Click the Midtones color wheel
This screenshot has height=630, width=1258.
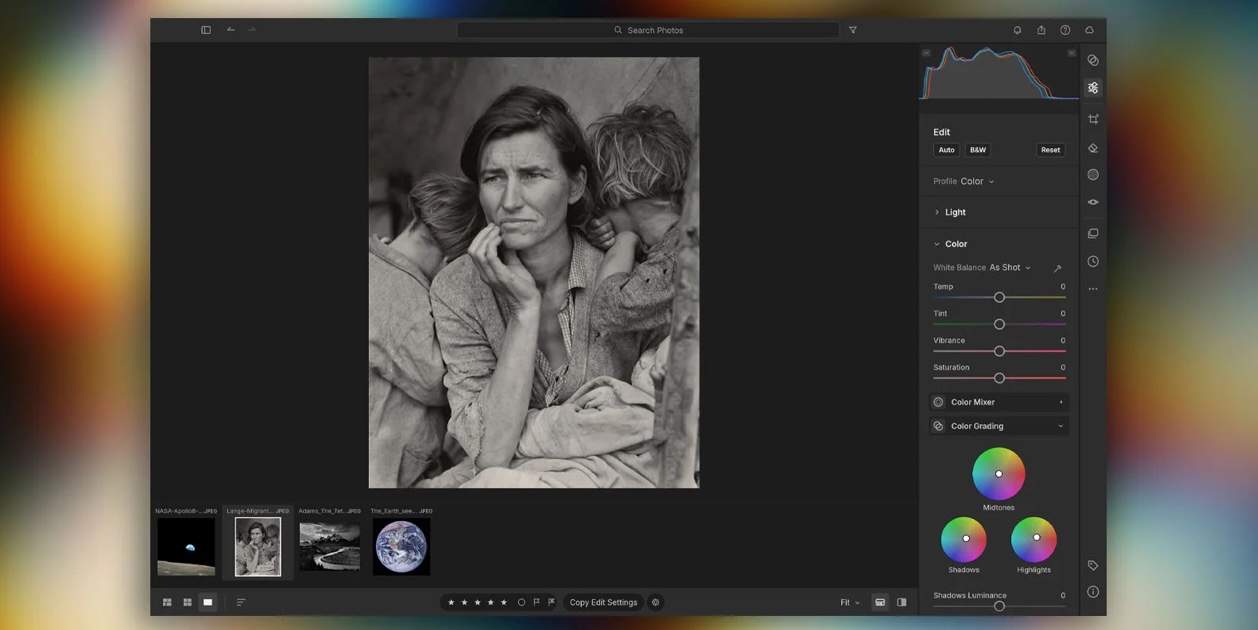[x=999, y=474]
